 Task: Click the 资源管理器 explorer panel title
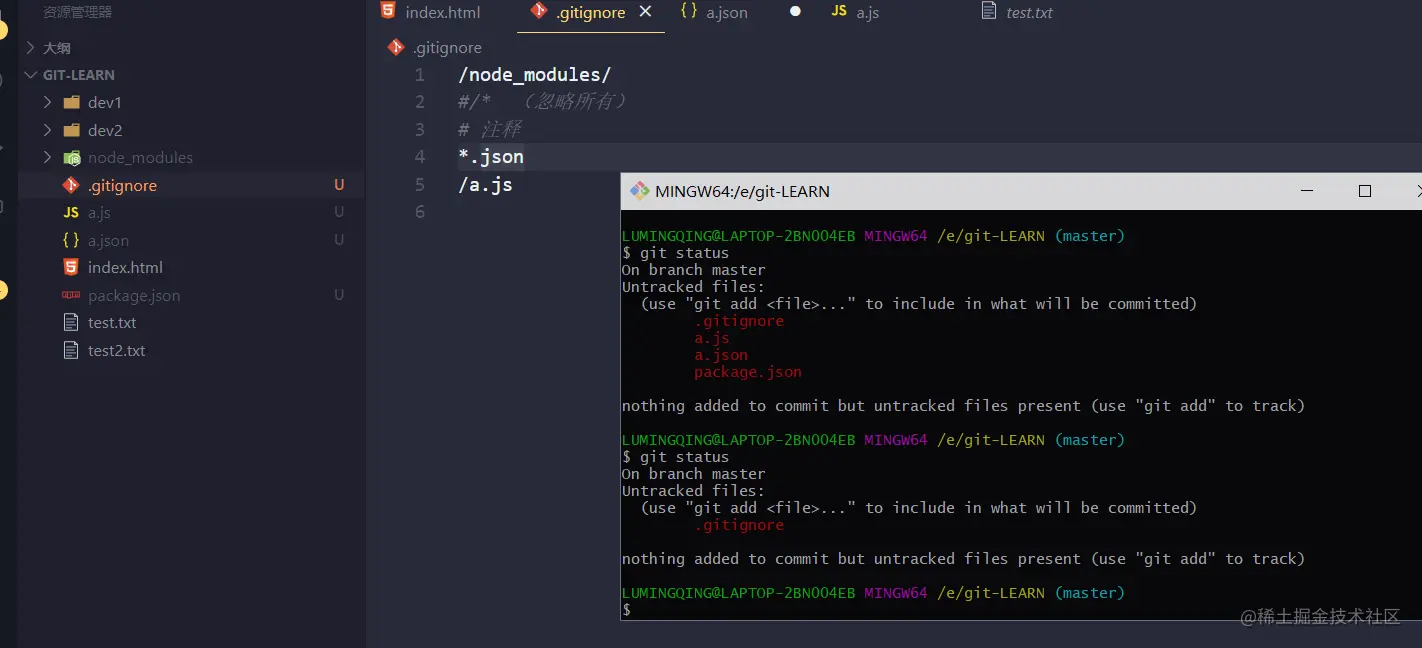click(77, 12)
